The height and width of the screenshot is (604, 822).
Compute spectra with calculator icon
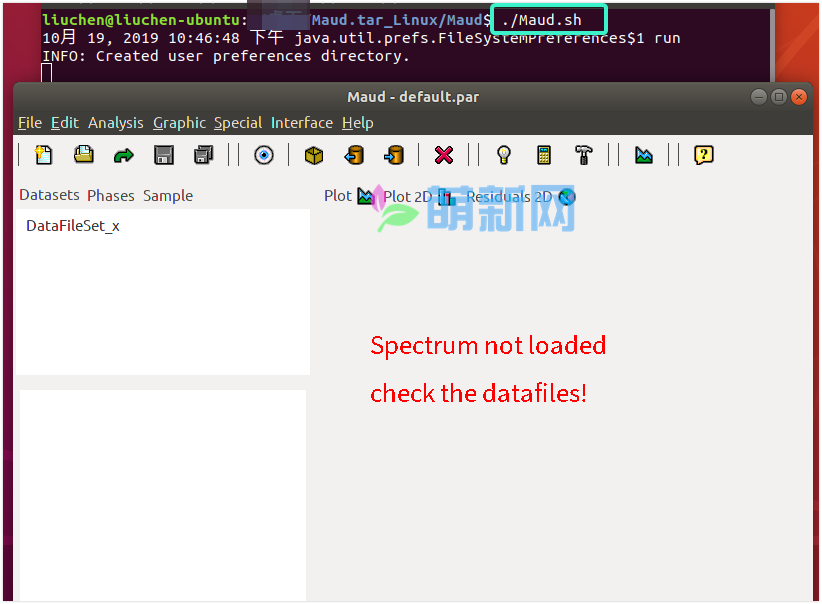[544, 156]
